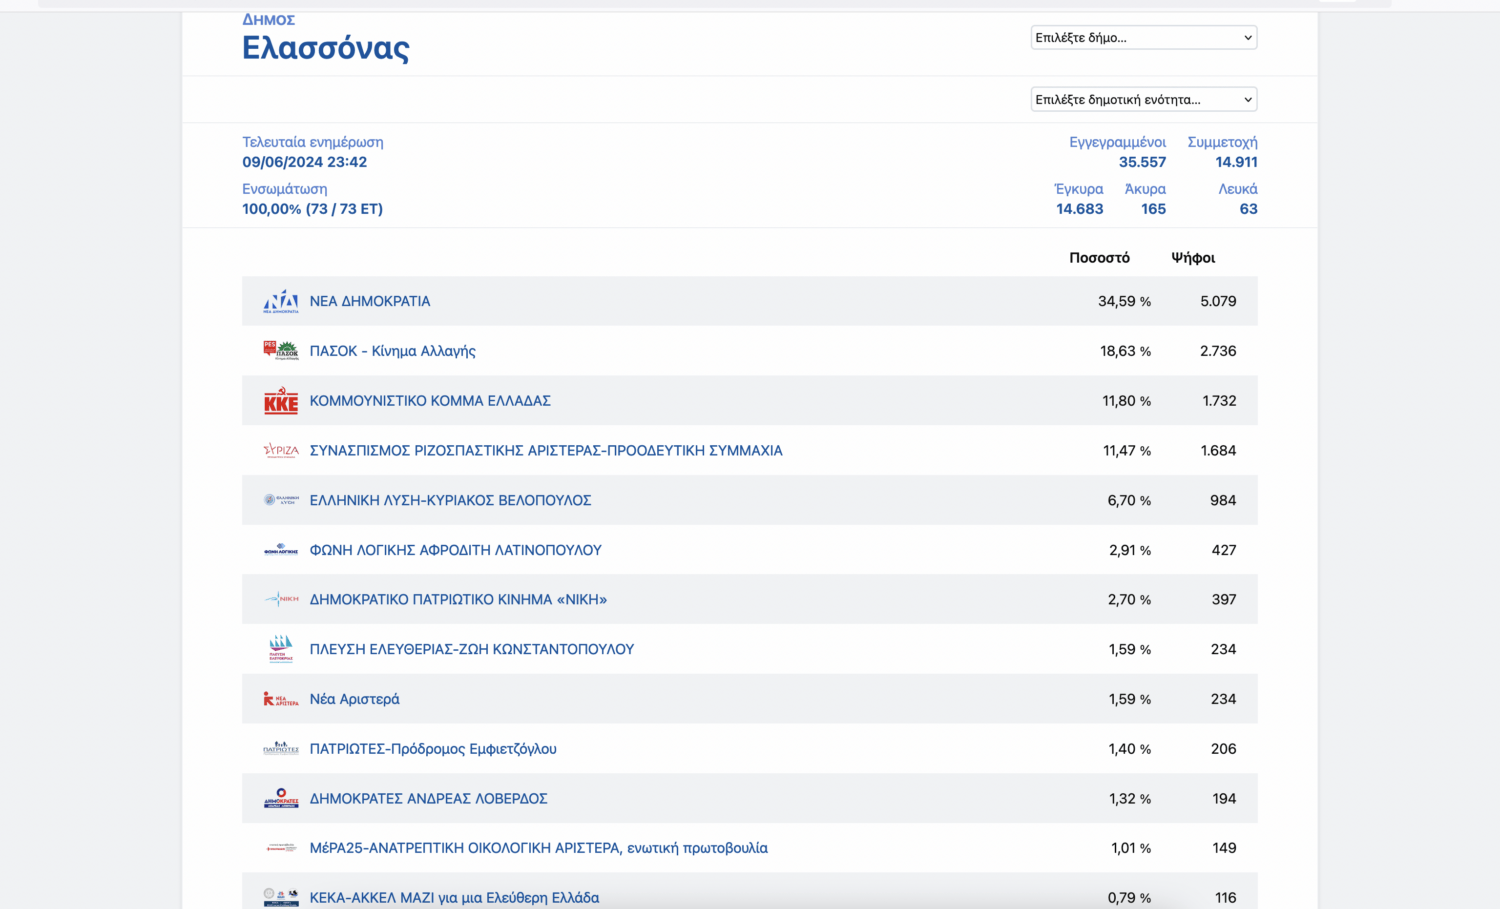Click the MeRA25 party logo
1500x909 pixels.
pyautogui.click(x=281, y=848)
